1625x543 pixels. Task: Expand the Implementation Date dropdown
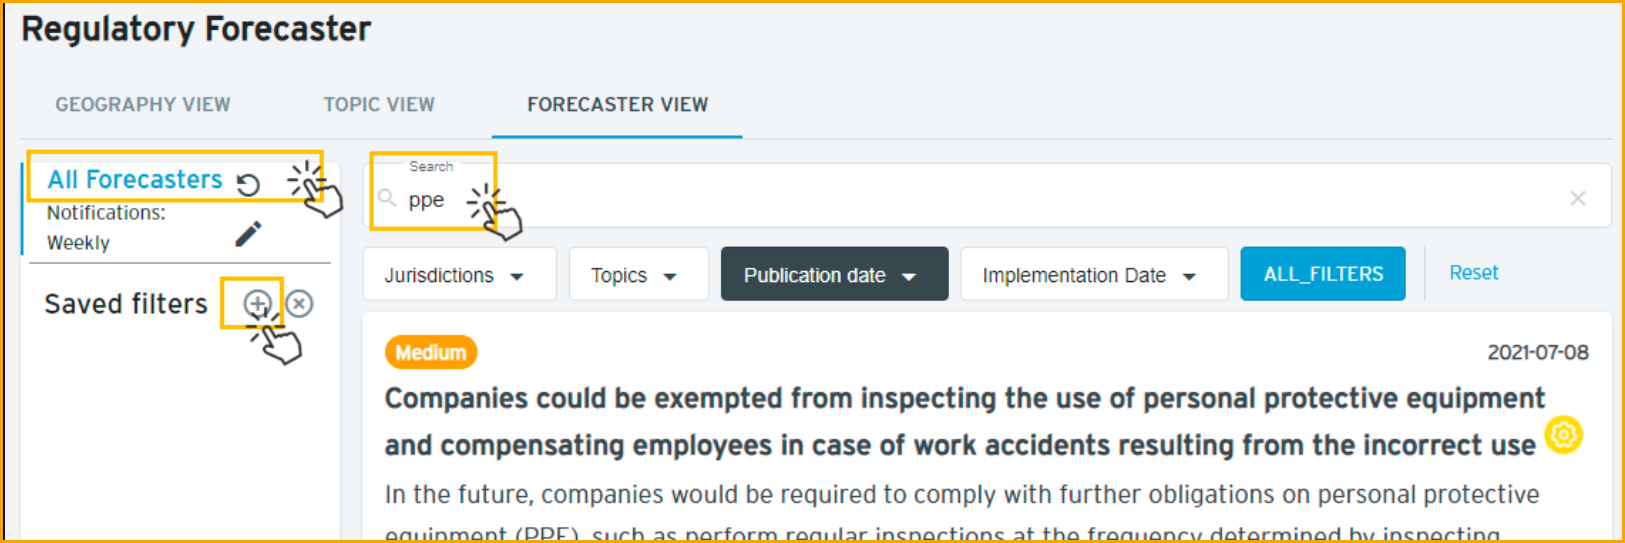1094,274
